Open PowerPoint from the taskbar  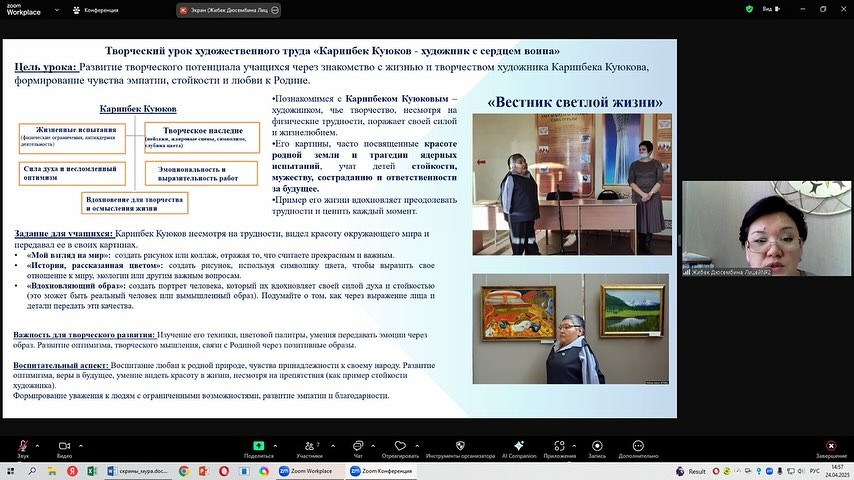(204, 471)
